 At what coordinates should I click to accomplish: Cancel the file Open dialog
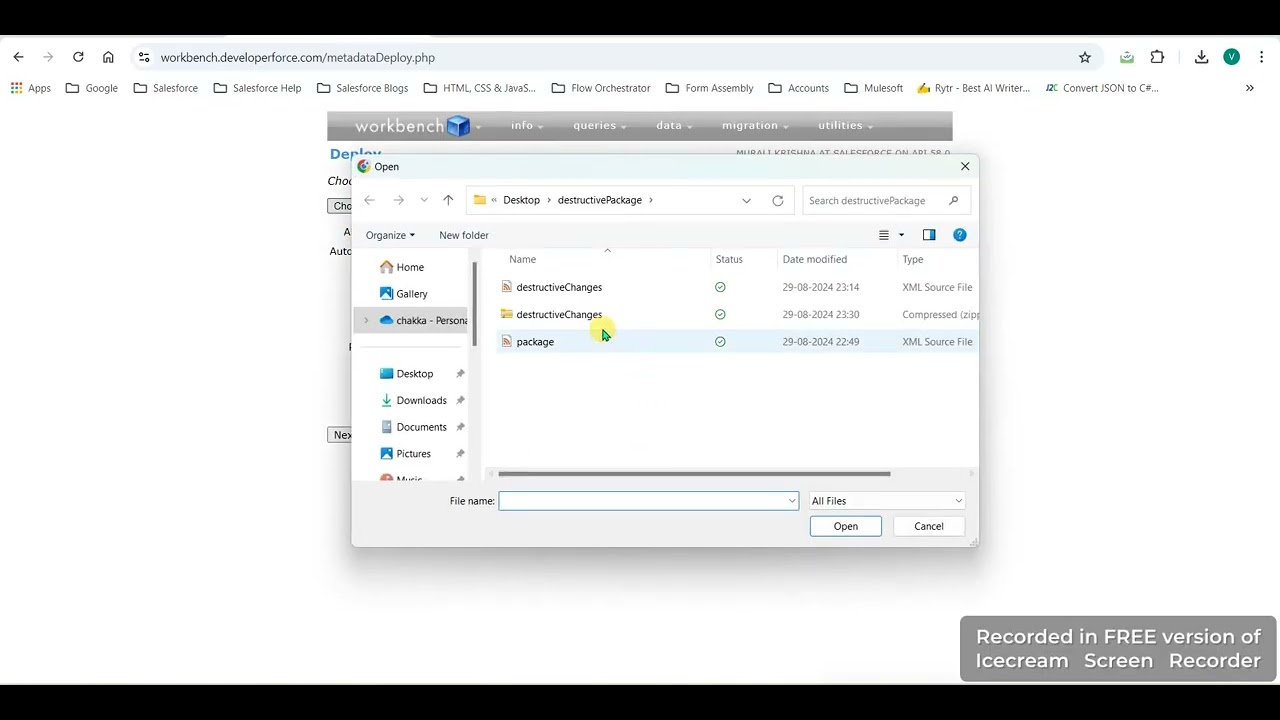(x=928, y=526)
